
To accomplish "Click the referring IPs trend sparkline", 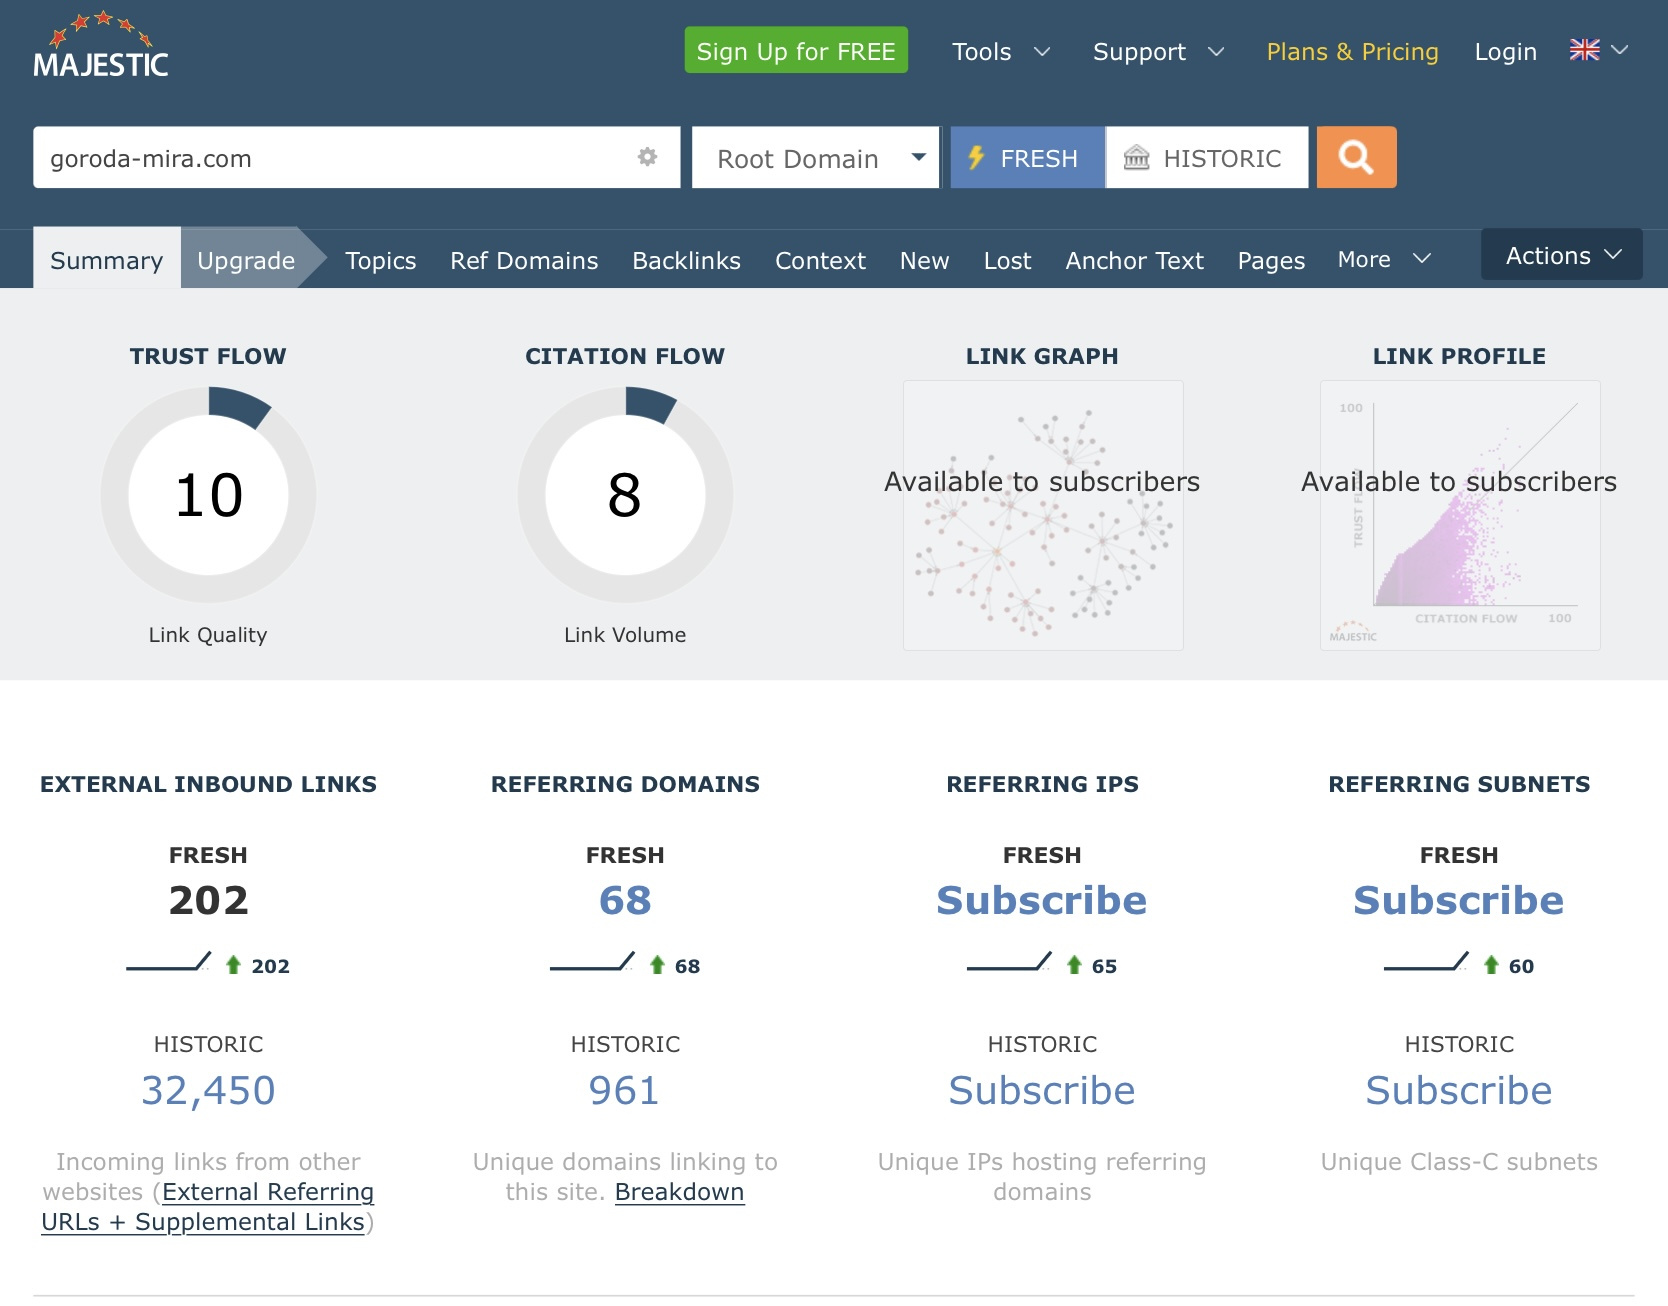I will 1010,962.
